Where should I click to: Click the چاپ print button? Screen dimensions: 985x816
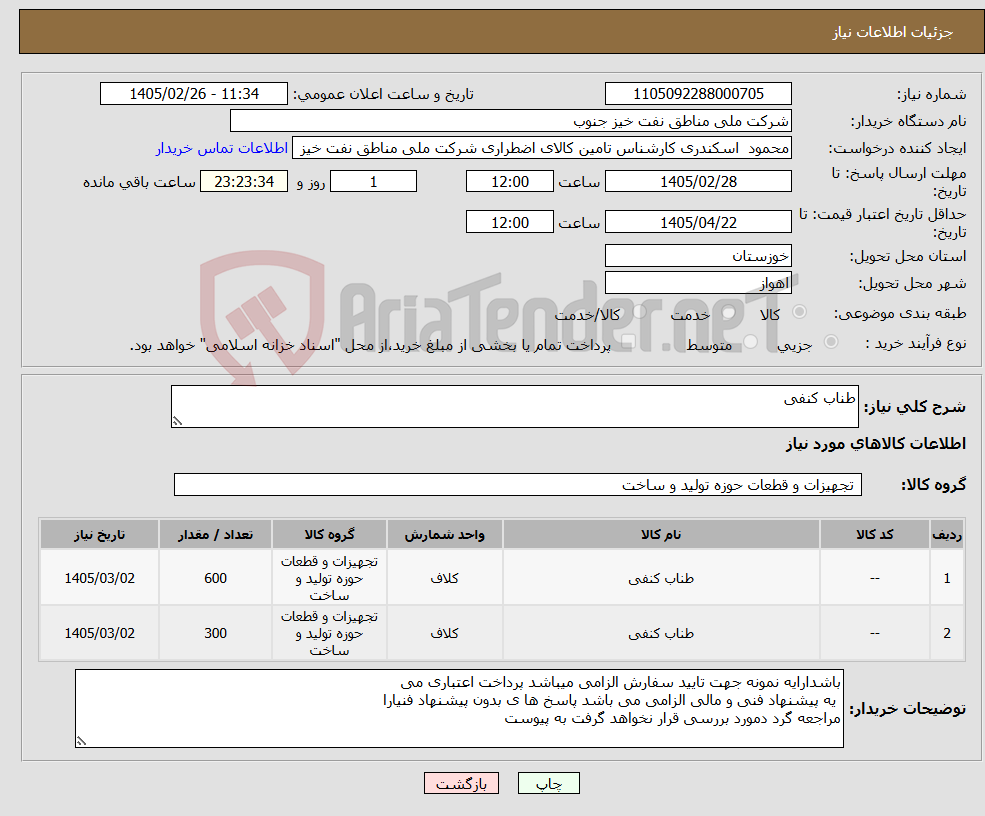[548, 783]
